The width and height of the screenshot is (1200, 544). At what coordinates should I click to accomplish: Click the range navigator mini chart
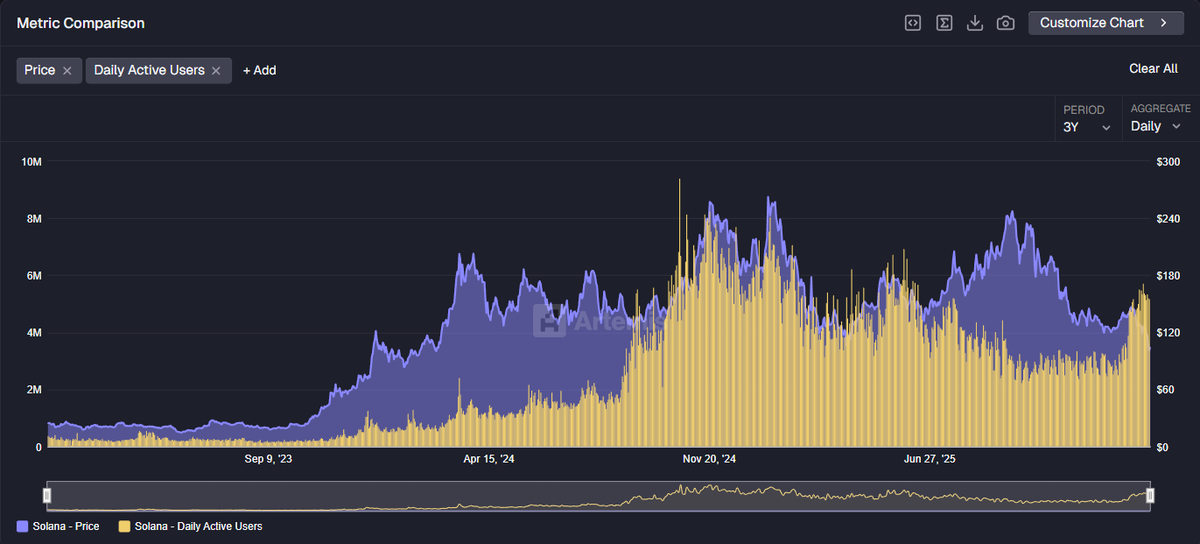(x=598, y=496)
